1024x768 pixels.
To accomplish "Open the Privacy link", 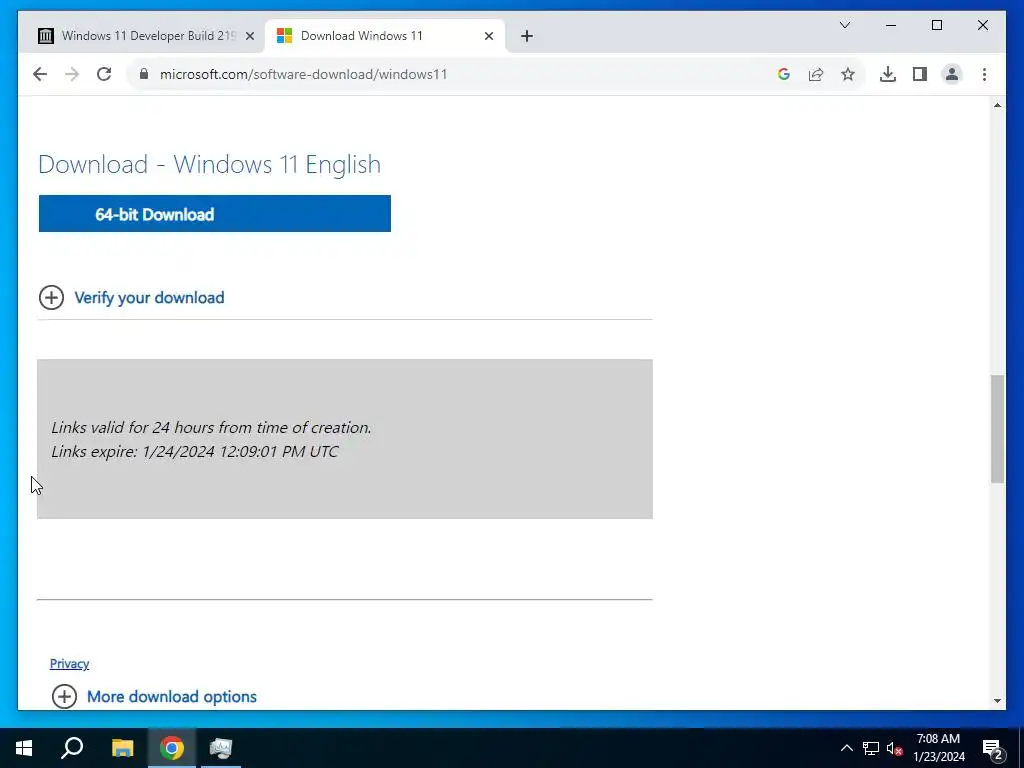I will click(69, 664).
